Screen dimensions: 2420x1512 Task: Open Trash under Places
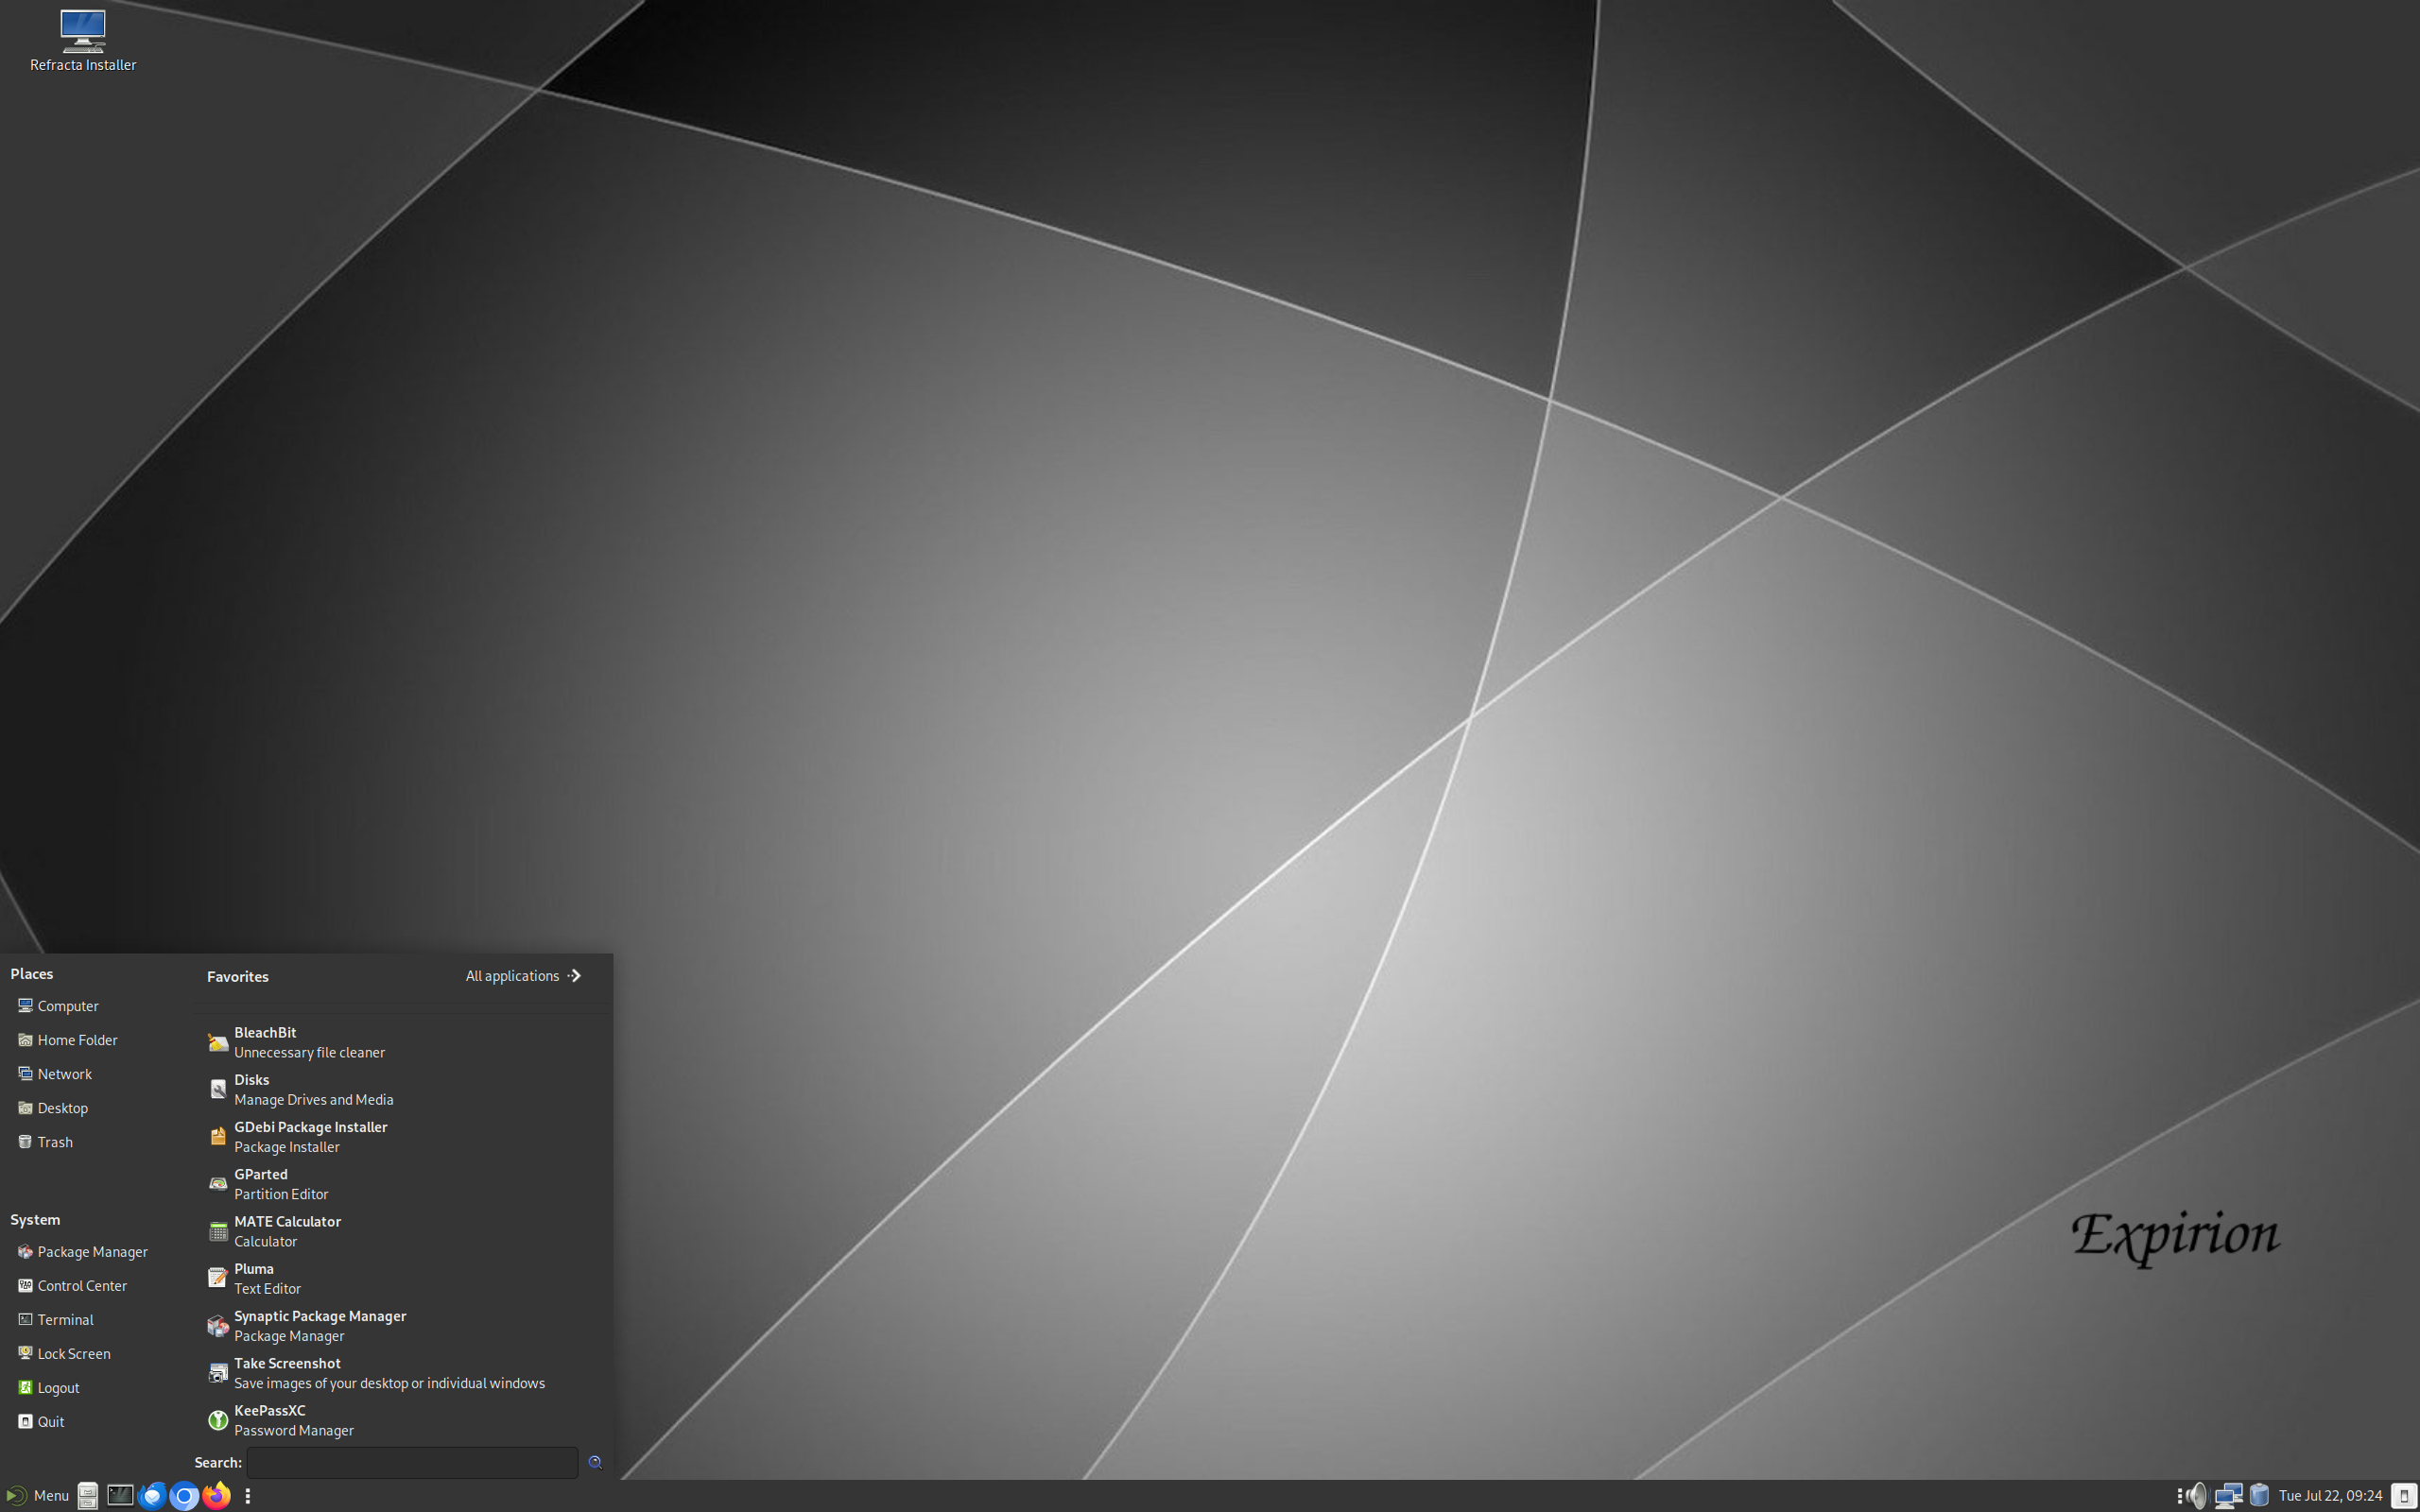pos(45,1142)
